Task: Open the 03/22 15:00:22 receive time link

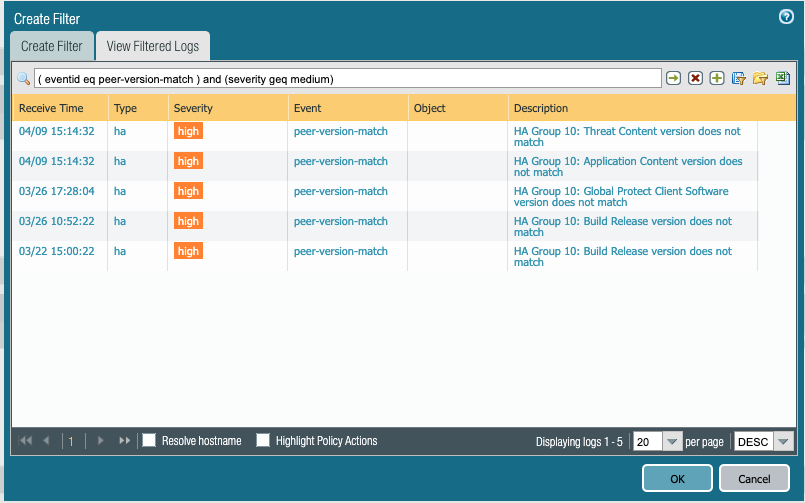Action: tap(57, 251)
